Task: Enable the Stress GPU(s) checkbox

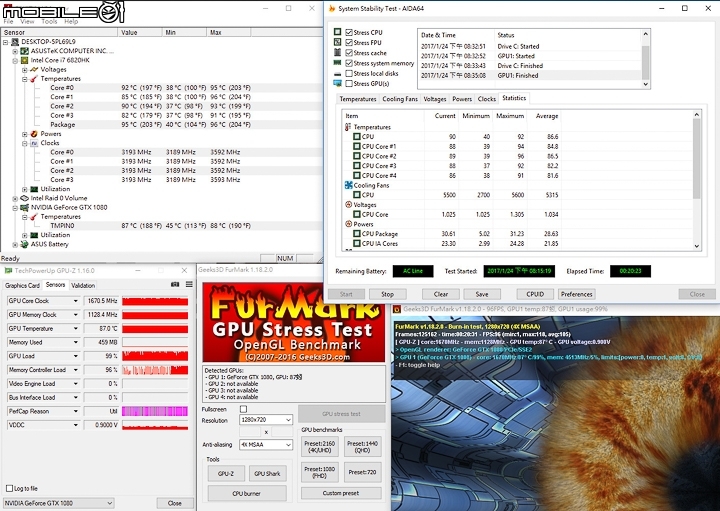Action: (349, 84)
